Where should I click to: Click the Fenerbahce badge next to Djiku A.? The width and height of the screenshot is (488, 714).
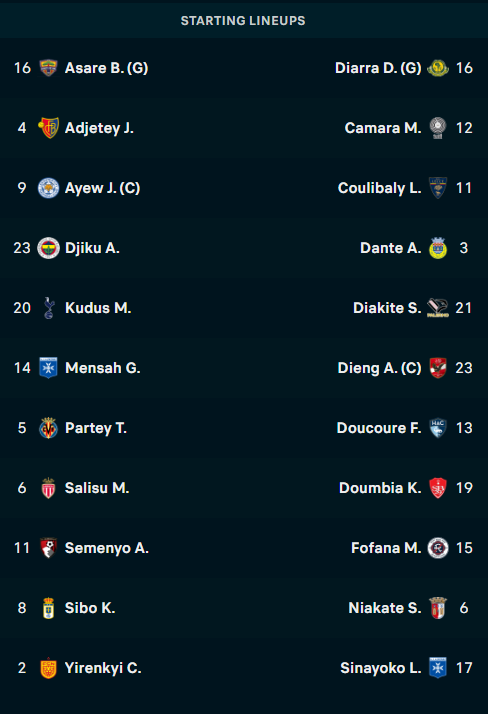[x=48, y=248]
